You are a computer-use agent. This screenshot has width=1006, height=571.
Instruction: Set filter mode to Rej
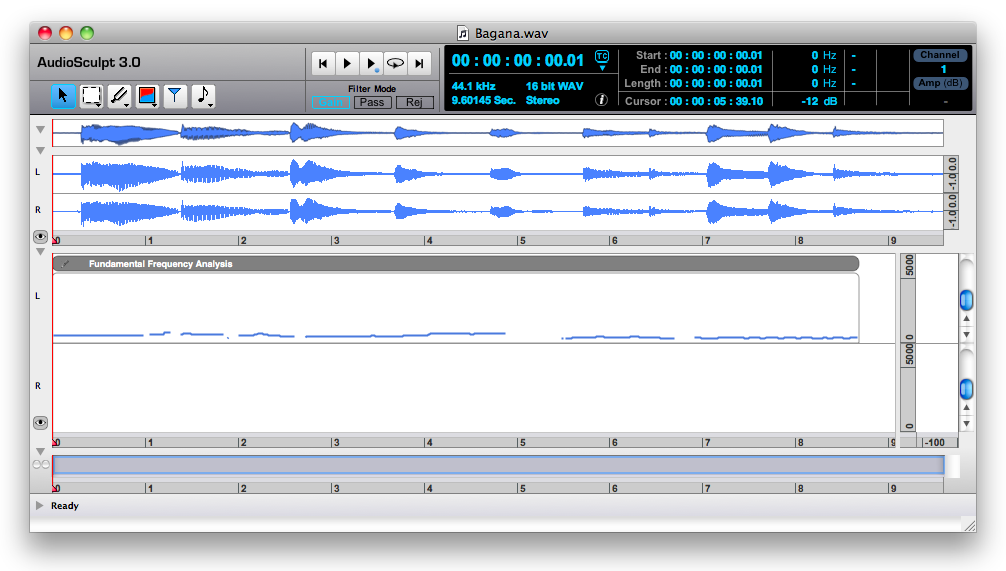click(415, 102)
